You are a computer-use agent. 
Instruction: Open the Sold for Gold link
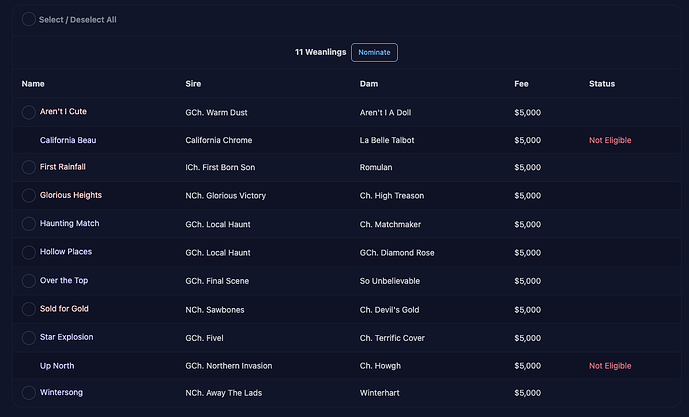(x=64, y=308)
